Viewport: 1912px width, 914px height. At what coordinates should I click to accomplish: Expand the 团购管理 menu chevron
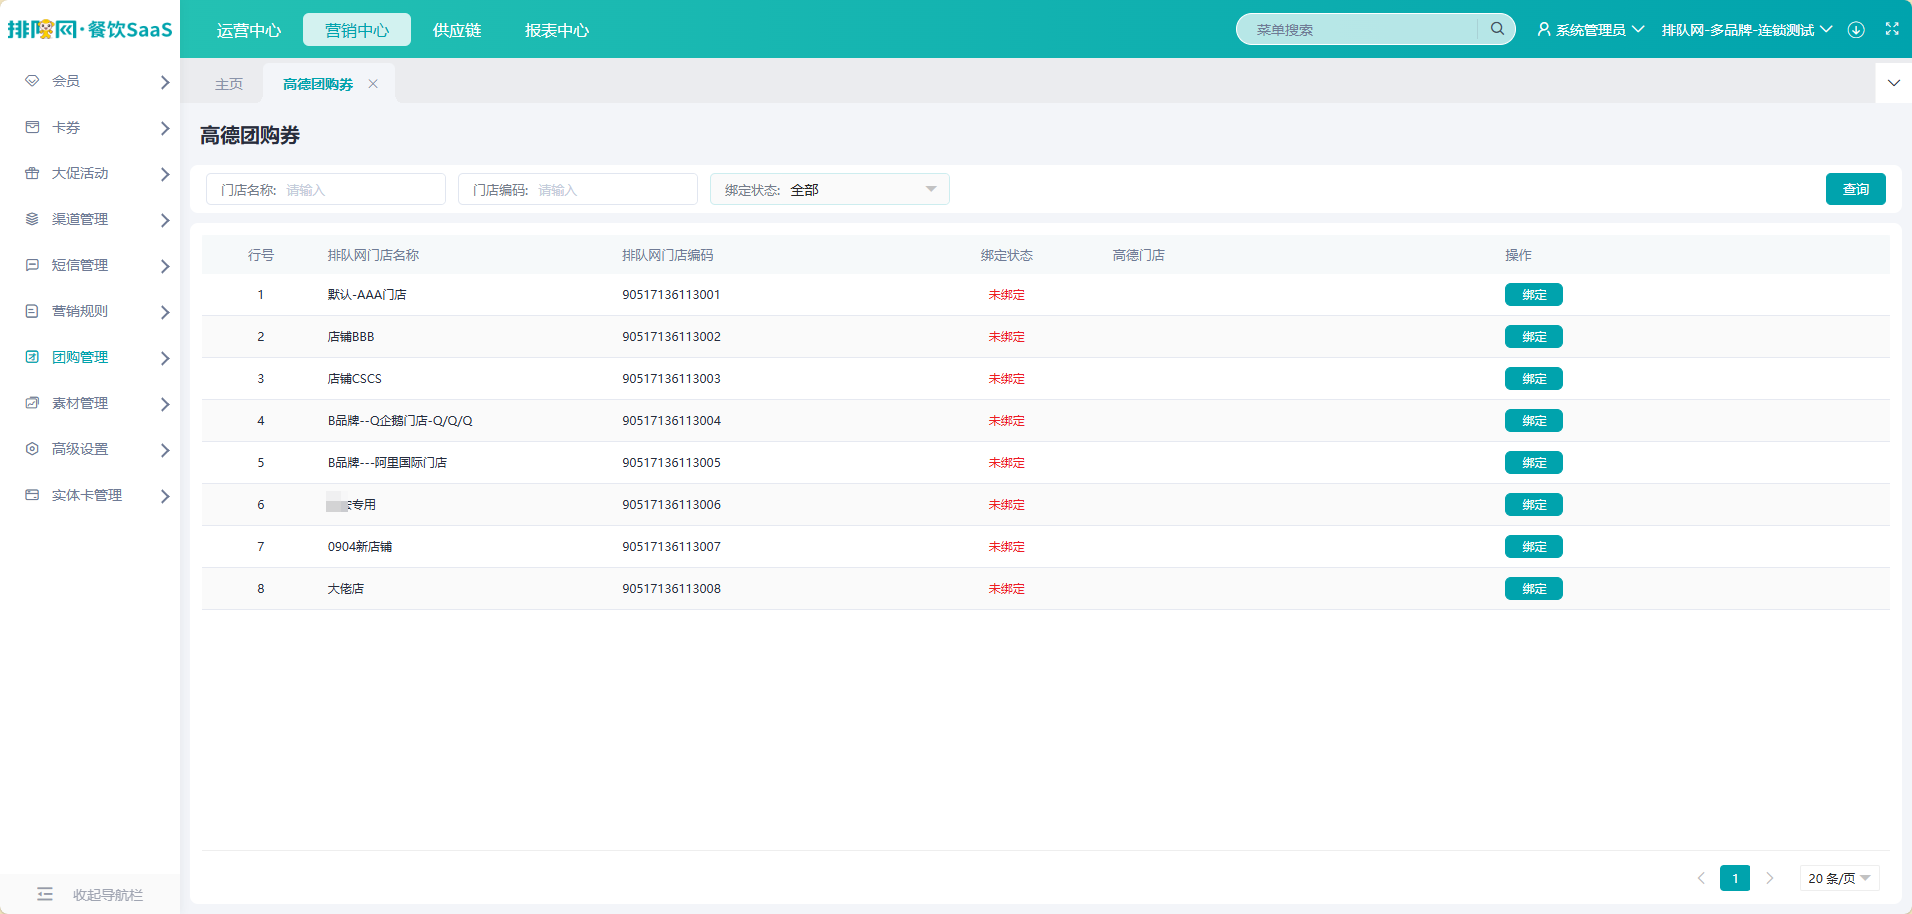[165, 358]
